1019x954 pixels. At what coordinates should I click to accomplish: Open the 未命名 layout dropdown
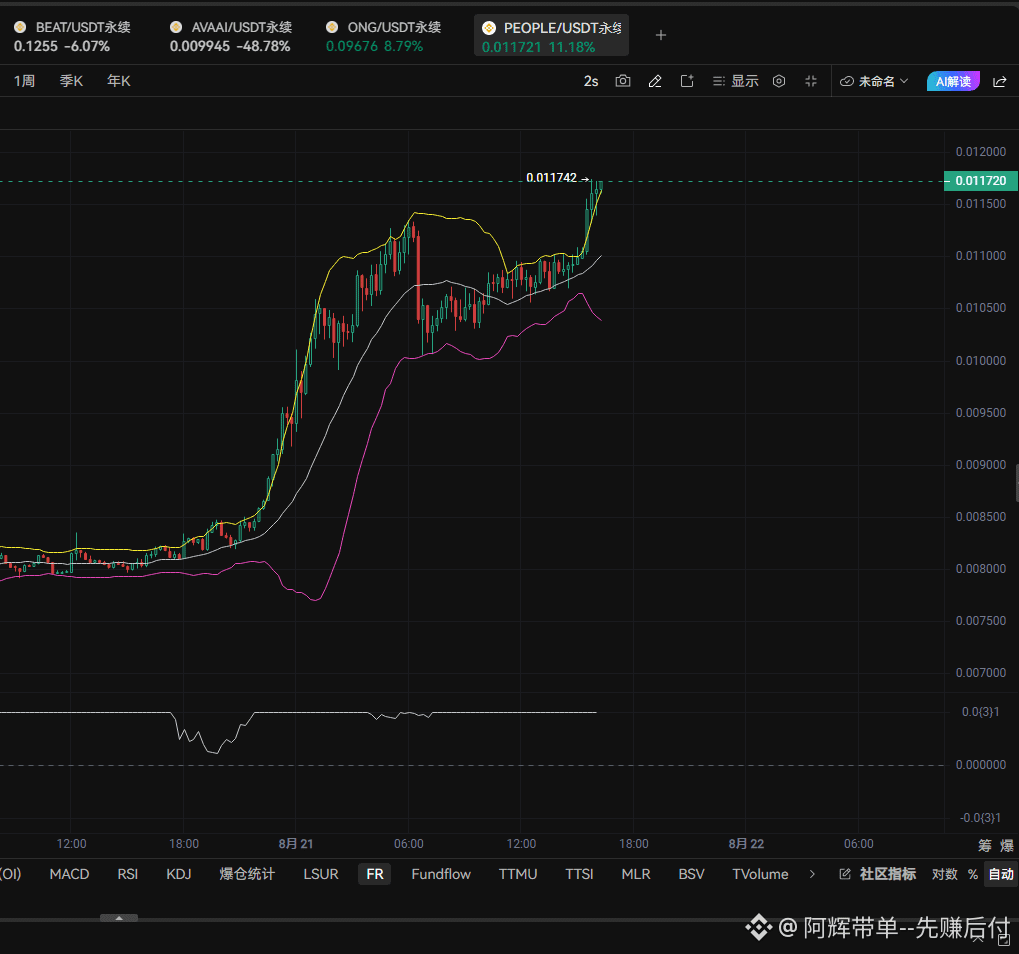coord(873,81)
